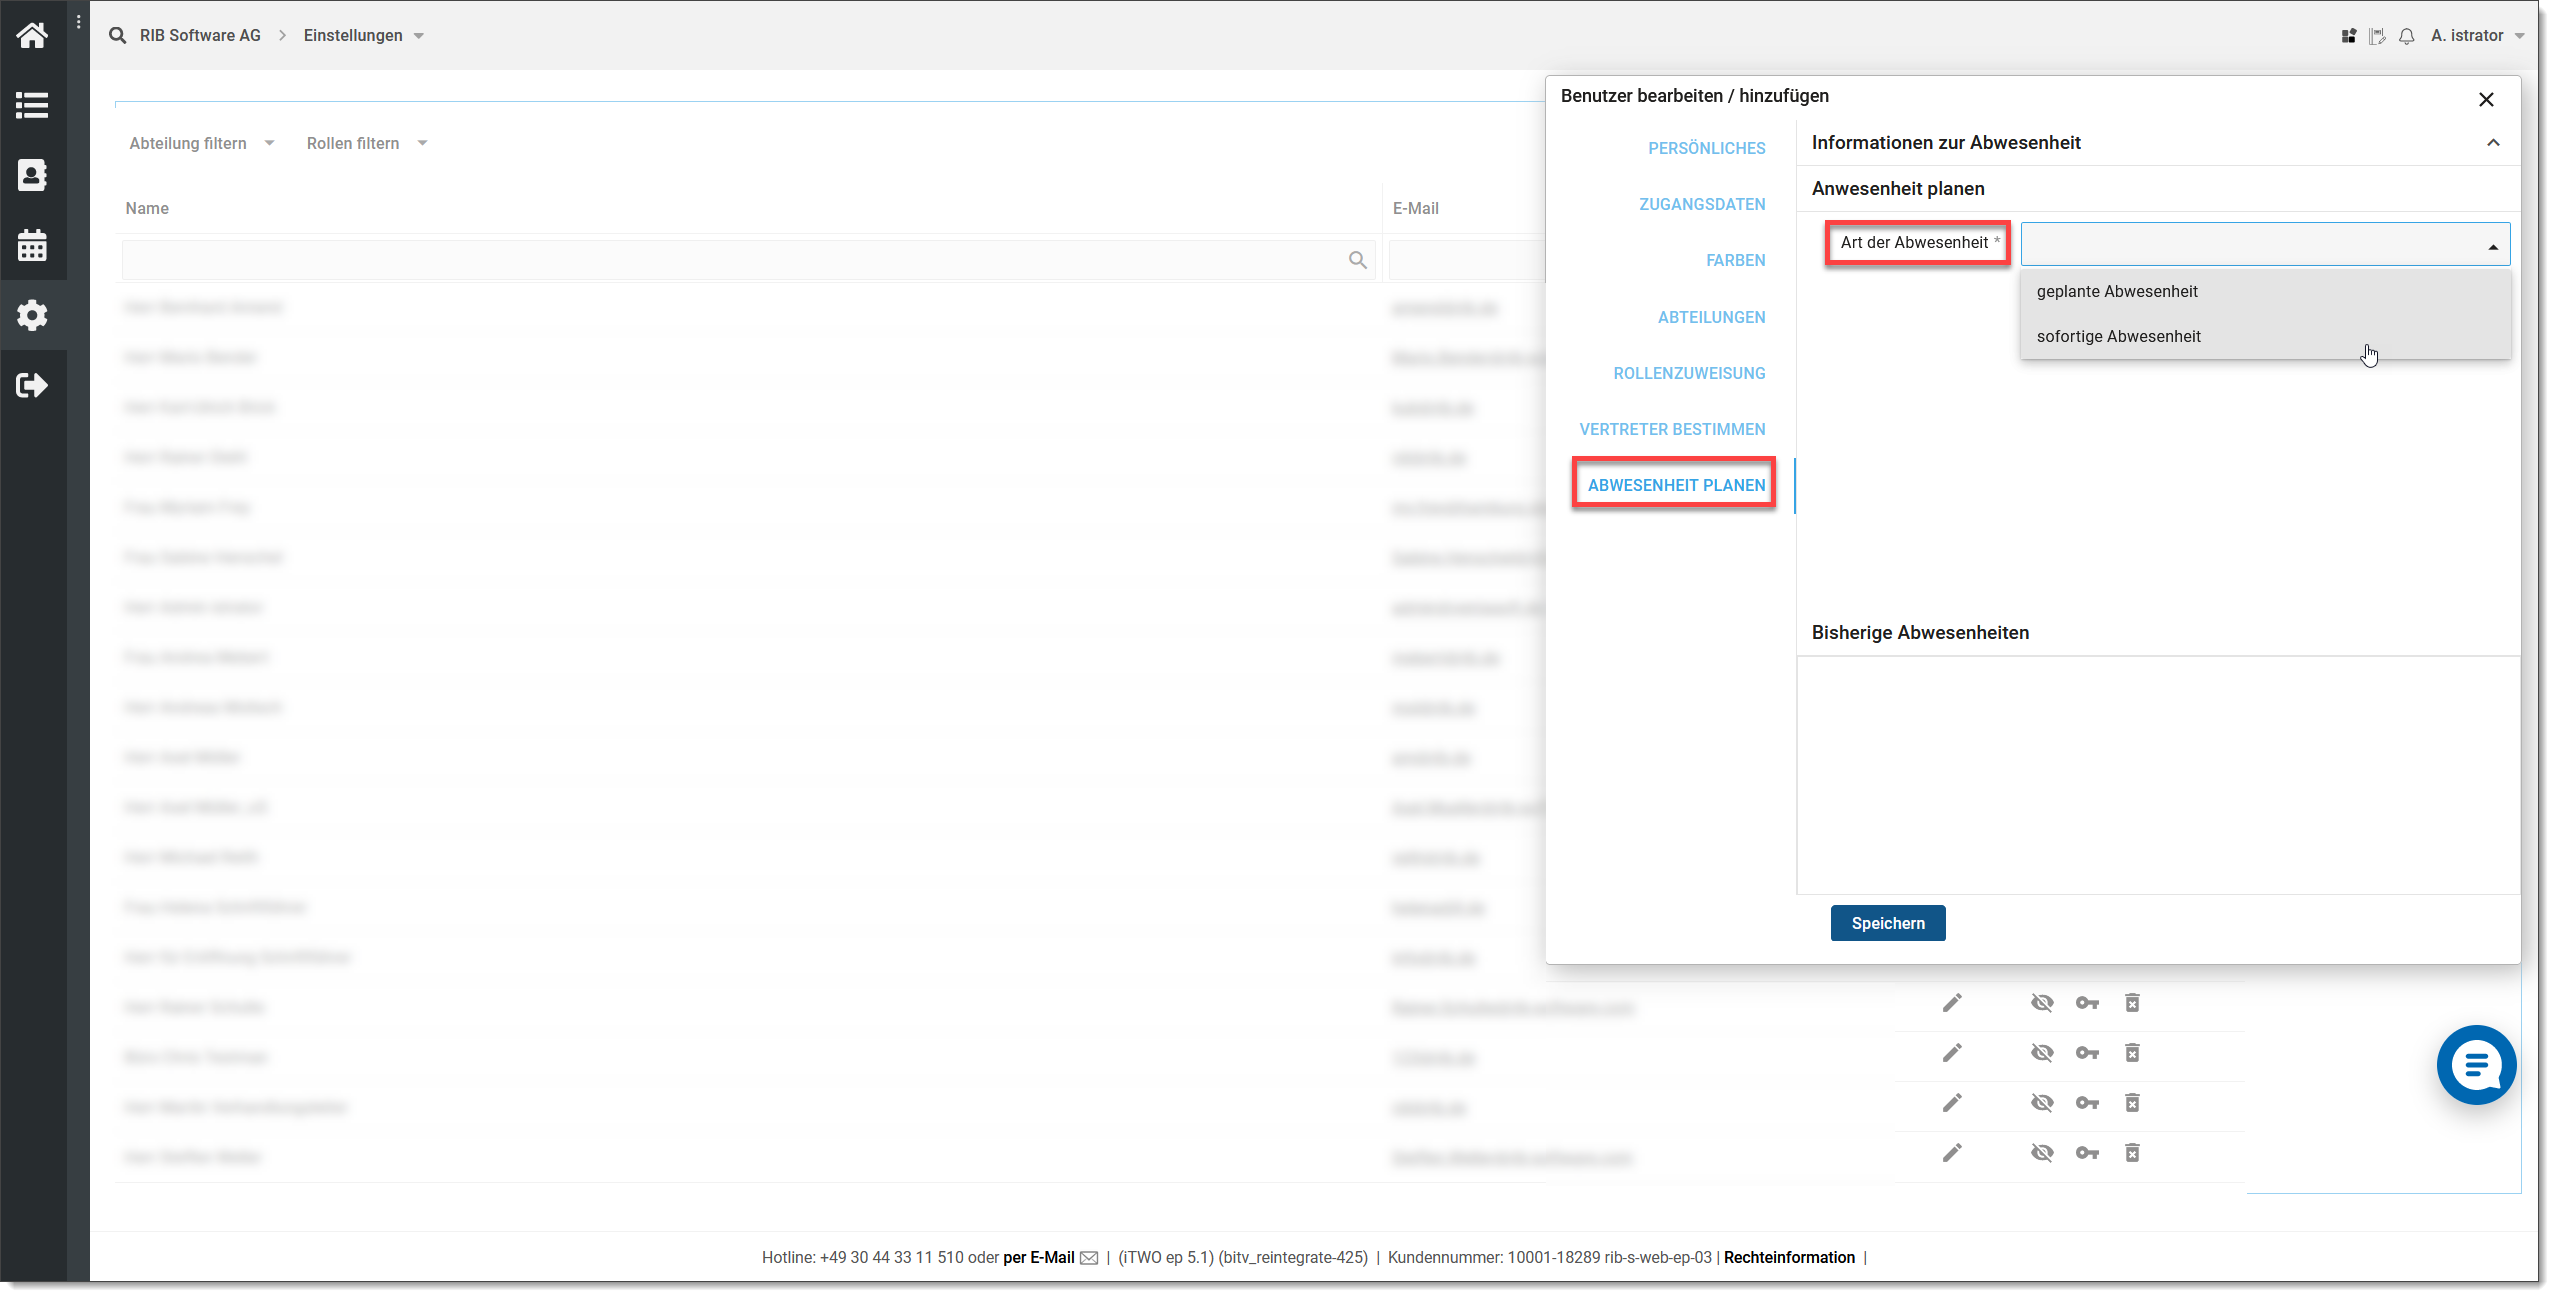Open the list view sidebar icon
Image resolution: width=2554 pixels, height=1297 pixels.
(32, 105)
